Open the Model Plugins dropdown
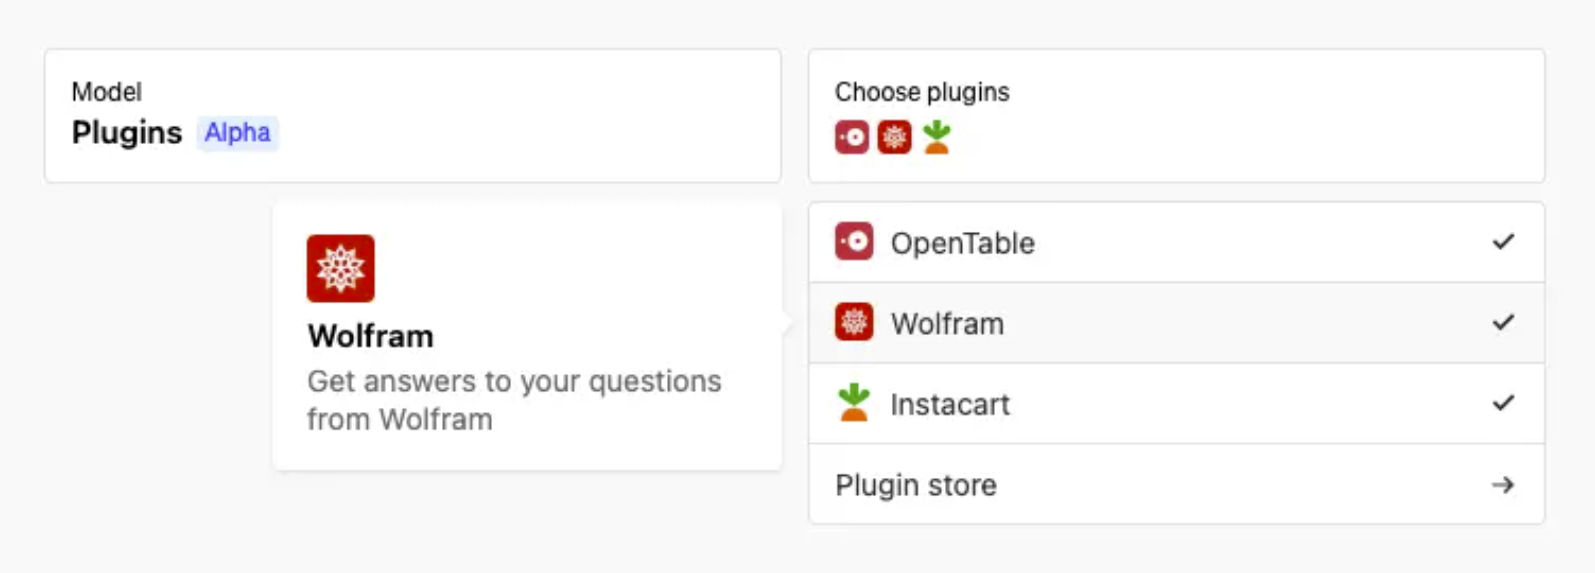 point(413,116)
